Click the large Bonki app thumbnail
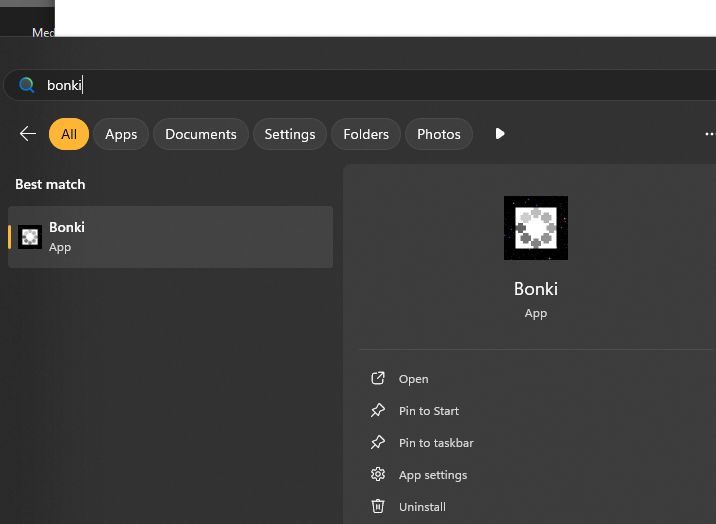The image size is (716, 524). tap(536, 228)
